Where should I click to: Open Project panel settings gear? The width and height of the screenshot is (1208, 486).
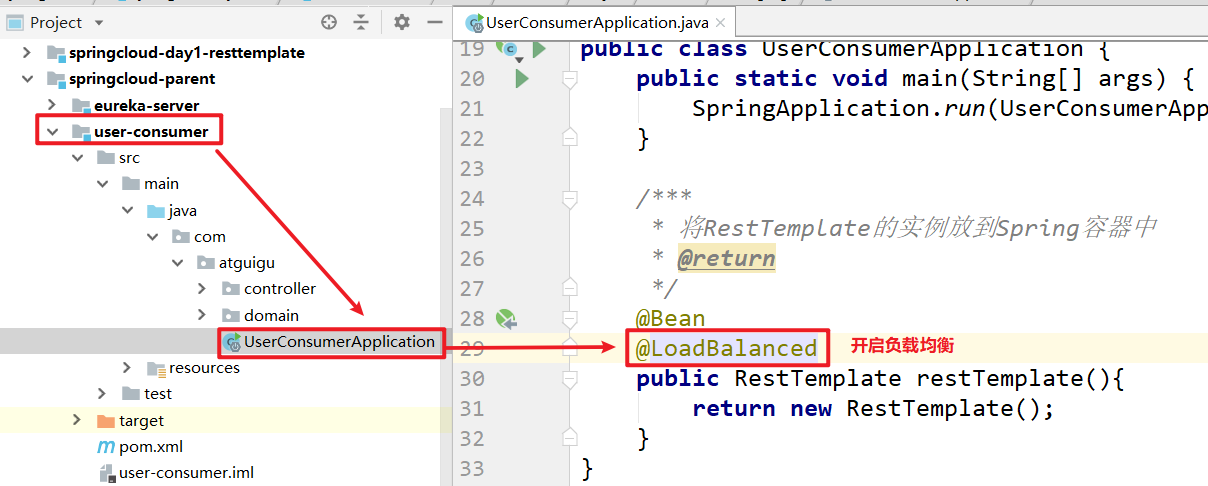pyautogui.click(x=402, y=22)
